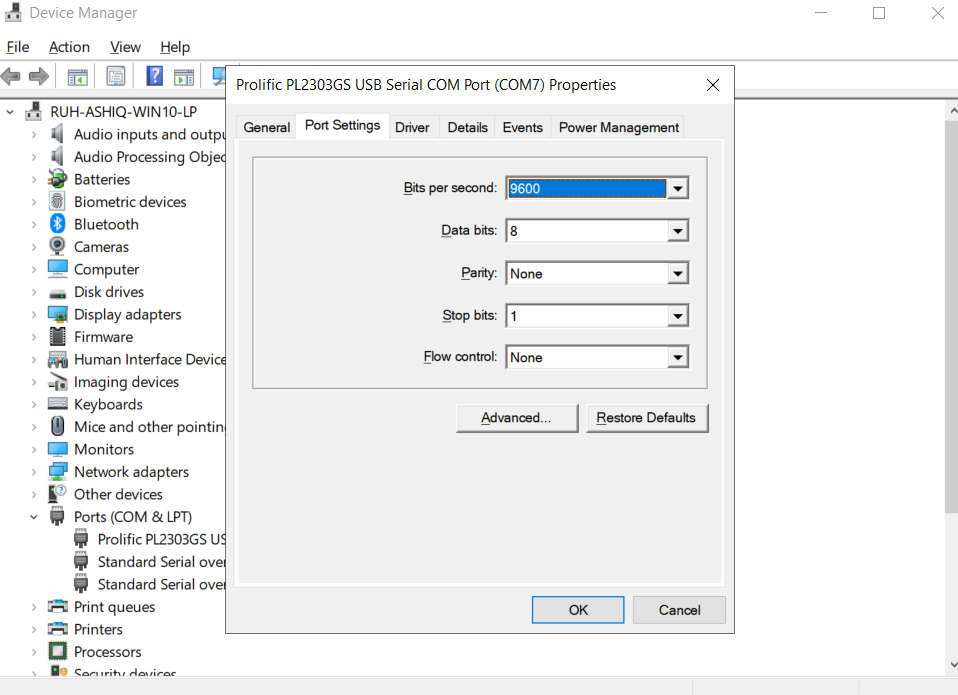This screenshot has height=695, width=958.
Task: Open the Properties toolbar icon in Device Manager
Action: 115,77
